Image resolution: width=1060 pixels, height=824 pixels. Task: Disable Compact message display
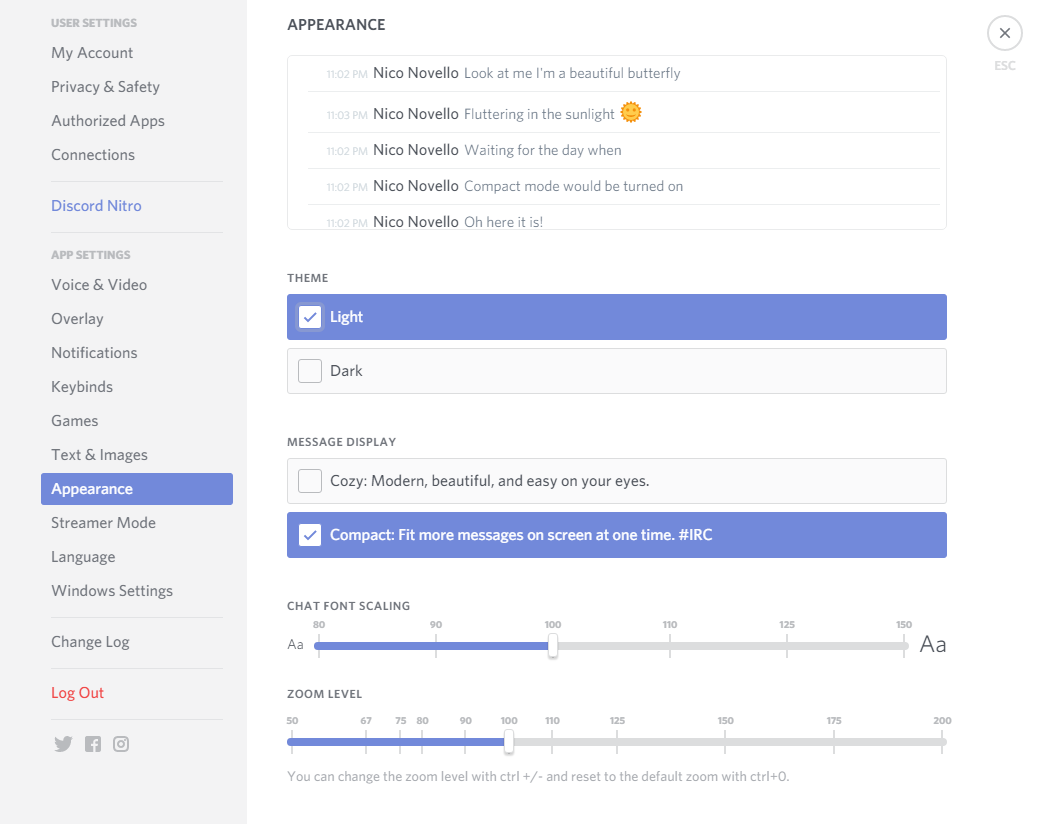(x=310, y=535)
